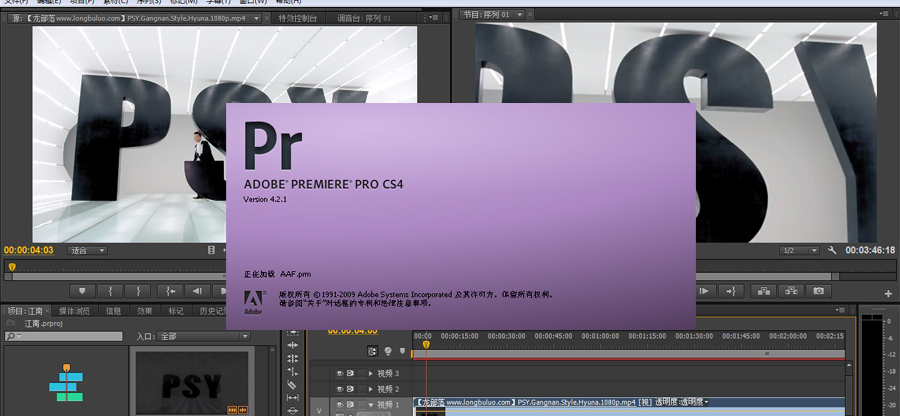The height and width of the screenshot is (416, 900).
Task: Toggle sync lock on 视频 1
Action: pyautogui.click(x=350, y=405)
